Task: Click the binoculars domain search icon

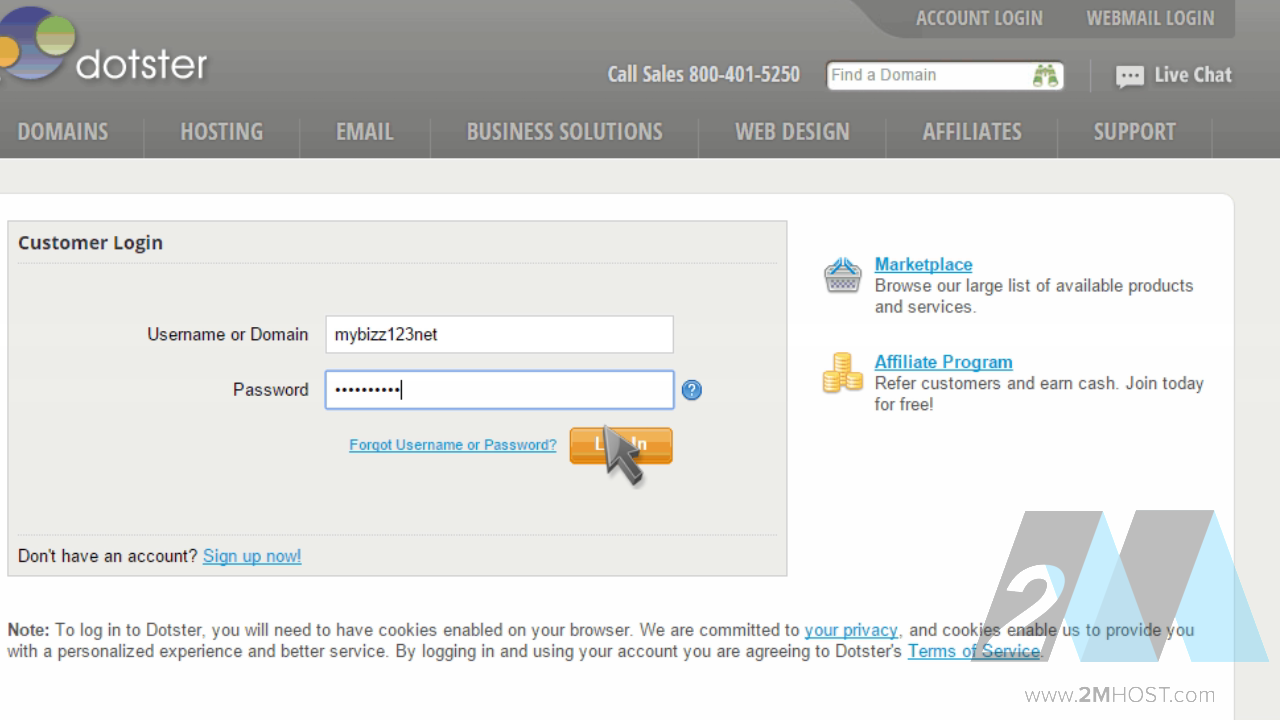Action: coord(1045,76)
